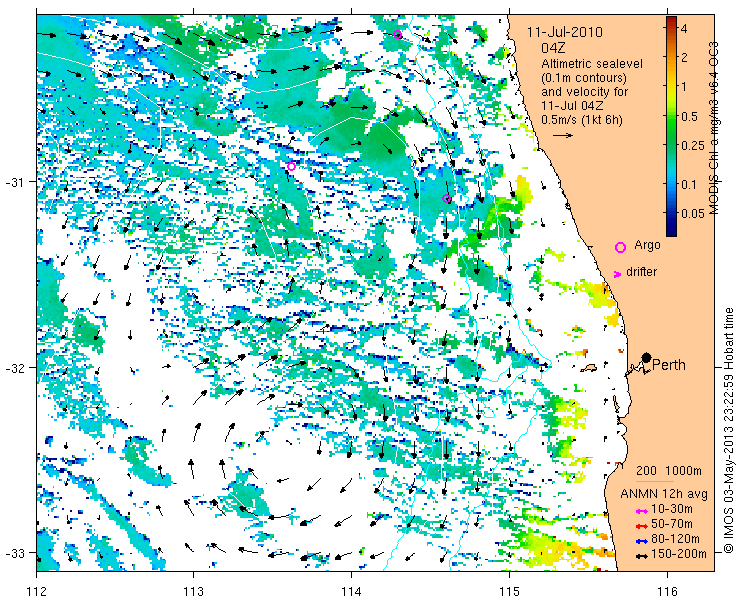
Task: Click the magenta 10-30m legend arrow
Action: (641, 511)
